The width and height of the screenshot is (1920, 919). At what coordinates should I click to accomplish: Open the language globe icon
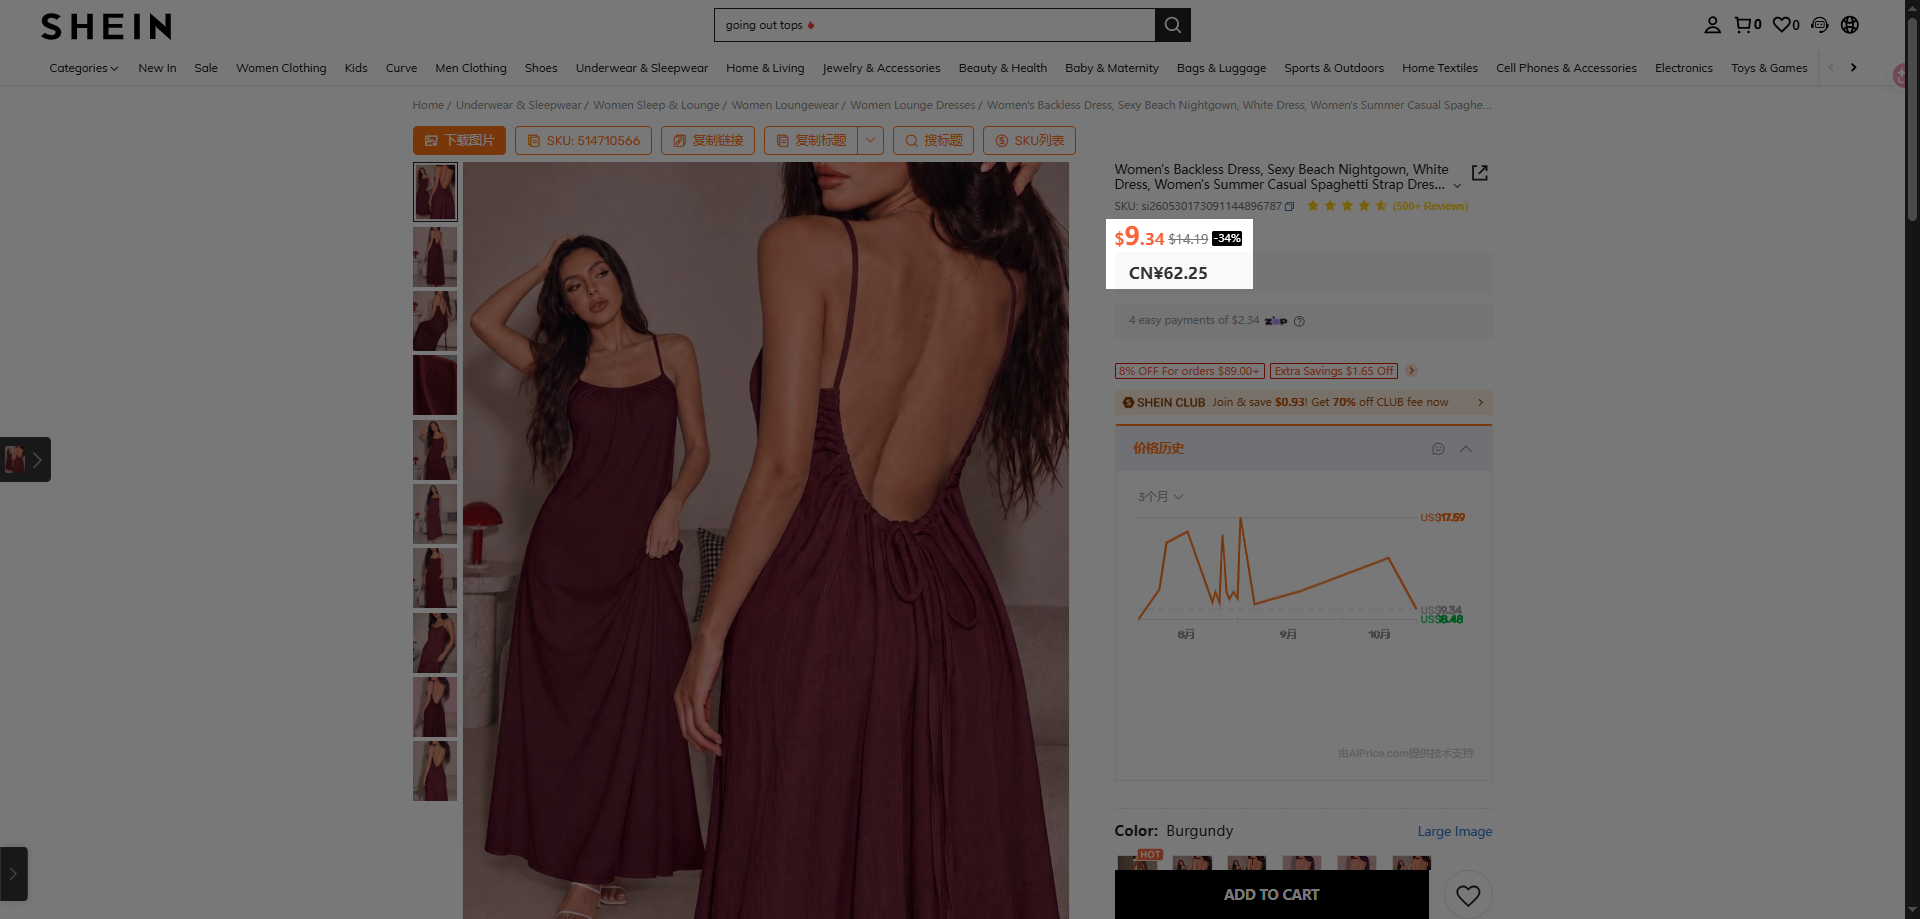click(1850, 25)
